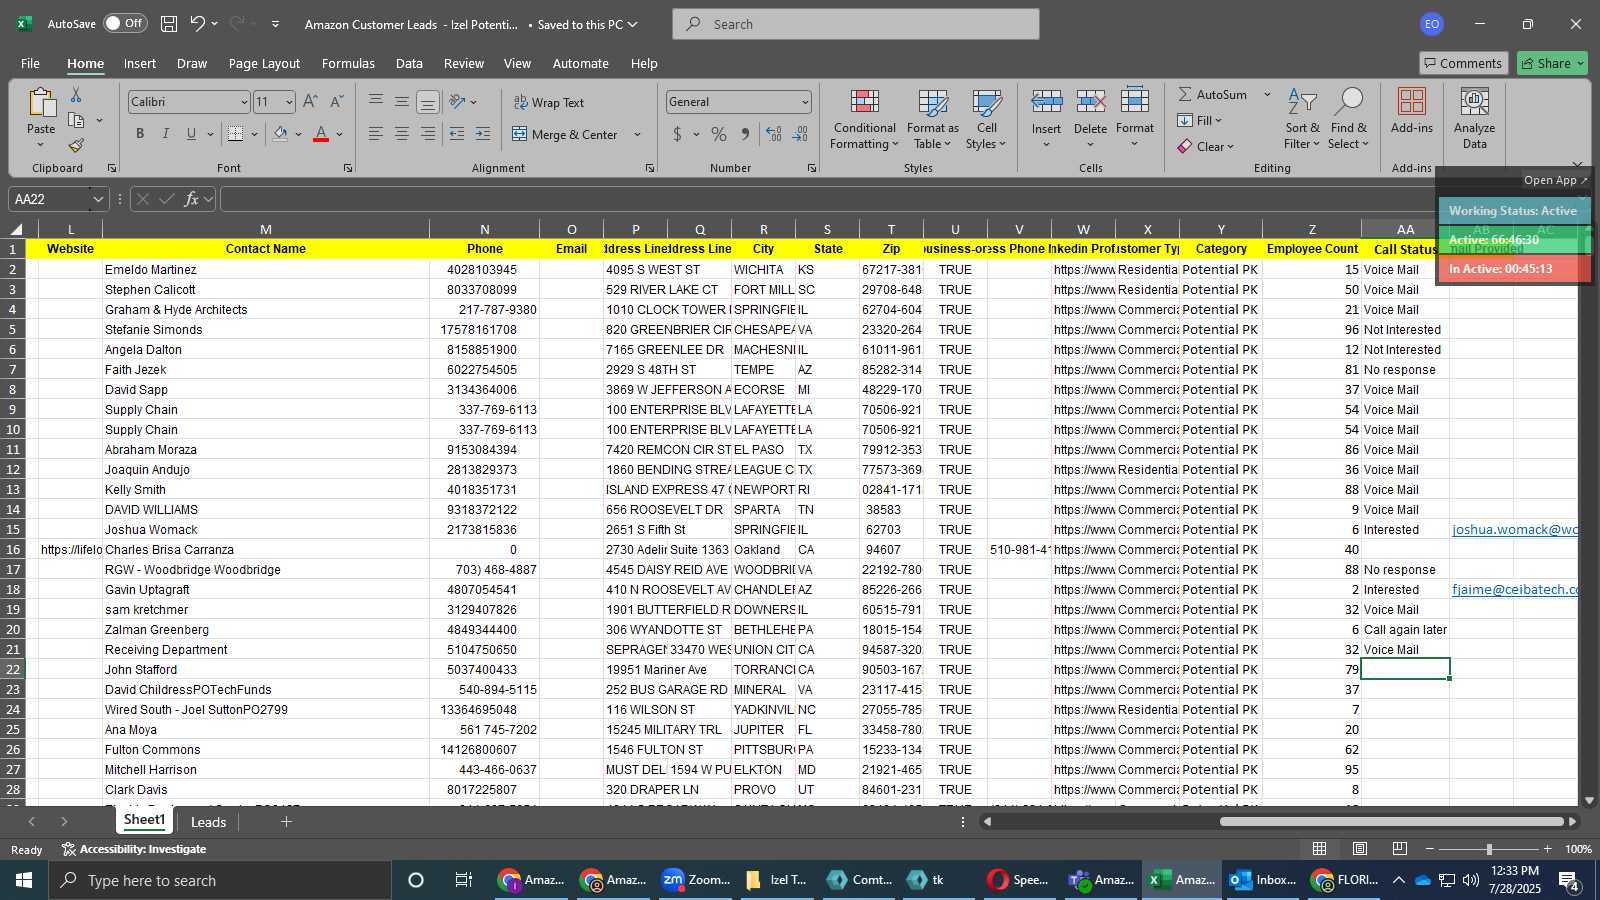Click the Middle Align icon

click(x=402, y=101)
